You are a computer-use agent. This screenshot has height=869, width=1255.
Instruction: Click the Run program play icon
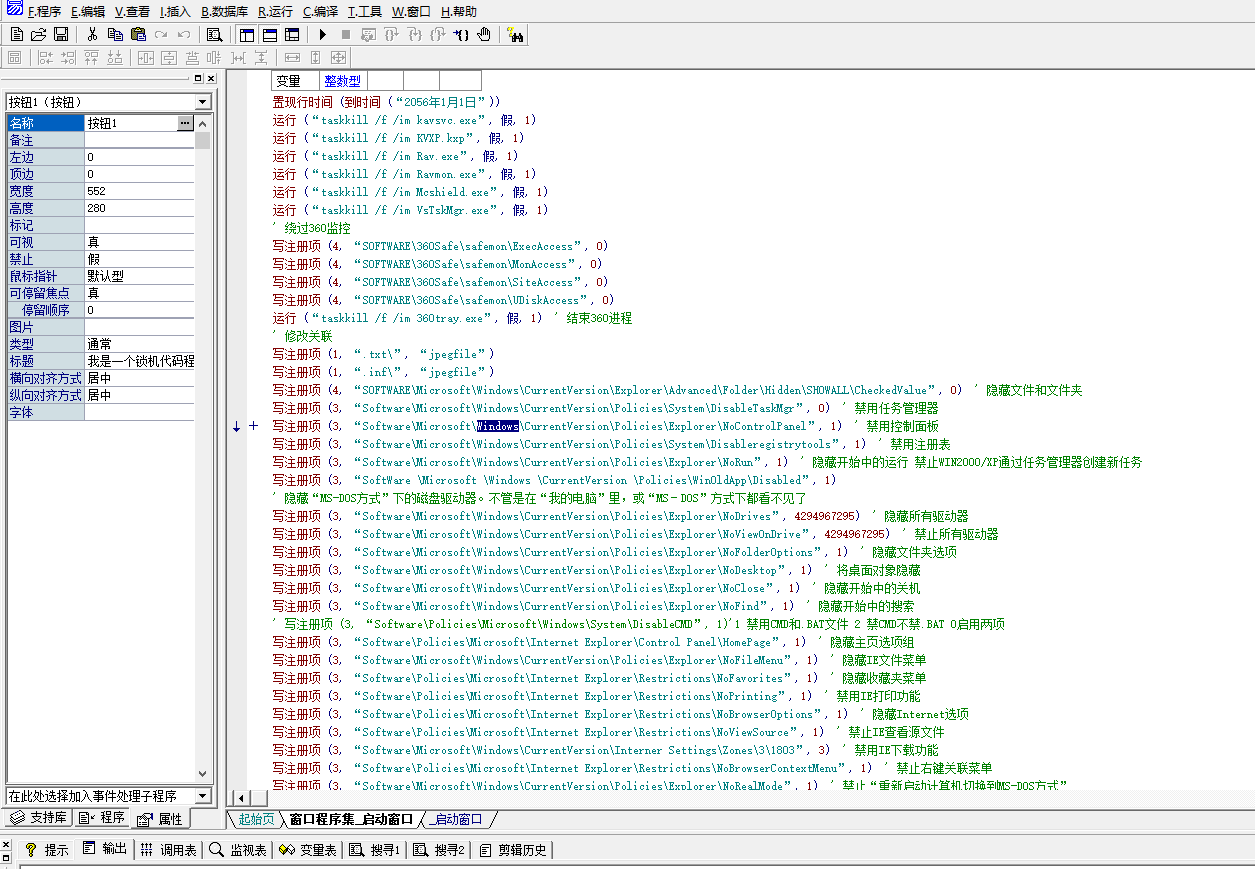(x=323, y=34)
